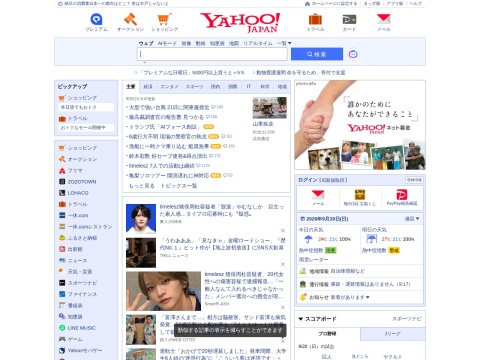Open 天気・災害 in the left service list
This screenshot has width=480, height=360.
click(76, 272)
